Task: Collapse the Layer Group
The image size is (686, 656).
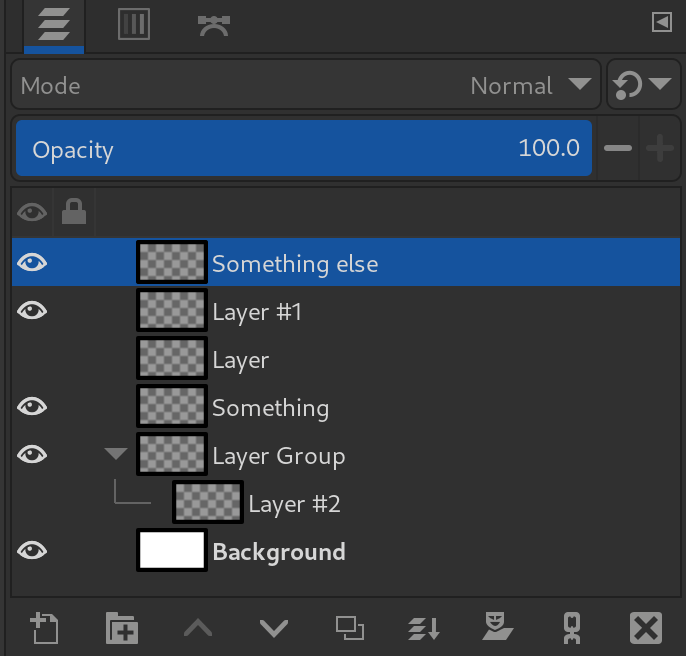Action: click(x=116, y=454)
